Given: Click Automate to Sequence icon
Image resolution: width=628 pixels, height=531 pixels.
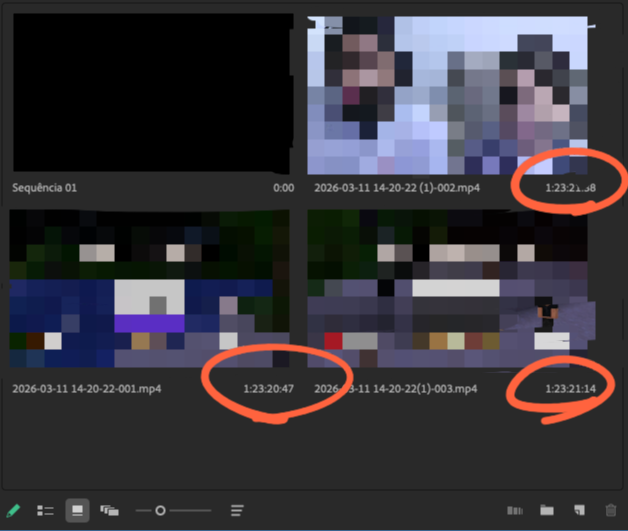Looking at the screenshot, I should tap(515, 511).
